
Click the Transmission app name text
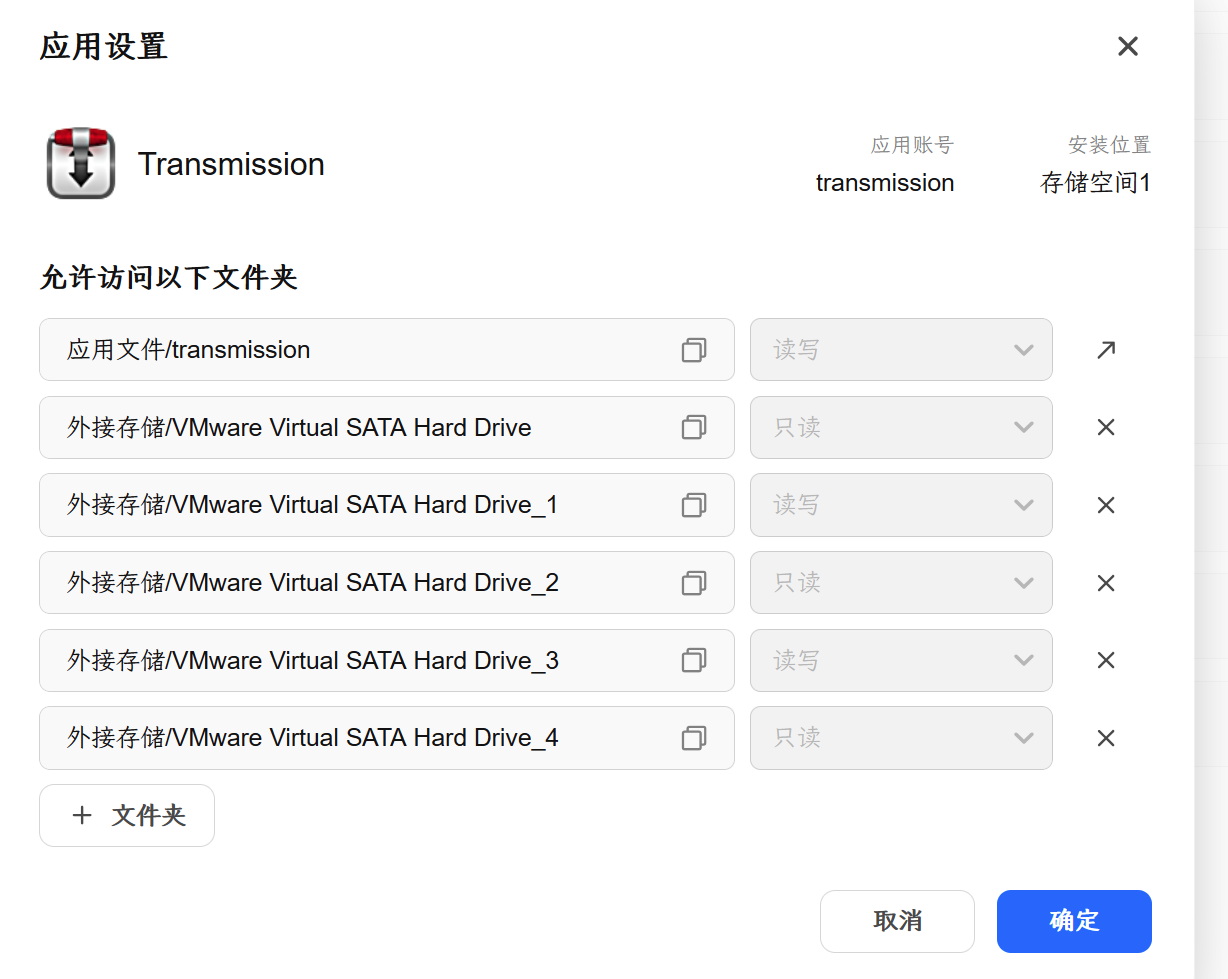click(x=231, y=164)
